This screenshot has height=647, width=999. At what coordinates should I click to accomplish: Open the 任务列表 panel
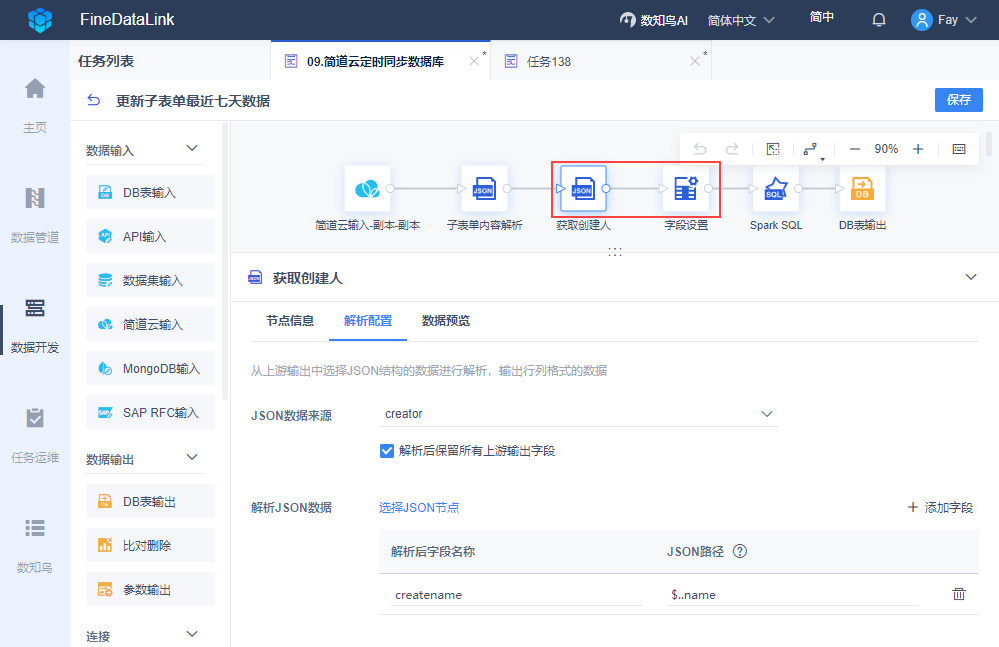[106, 61]
